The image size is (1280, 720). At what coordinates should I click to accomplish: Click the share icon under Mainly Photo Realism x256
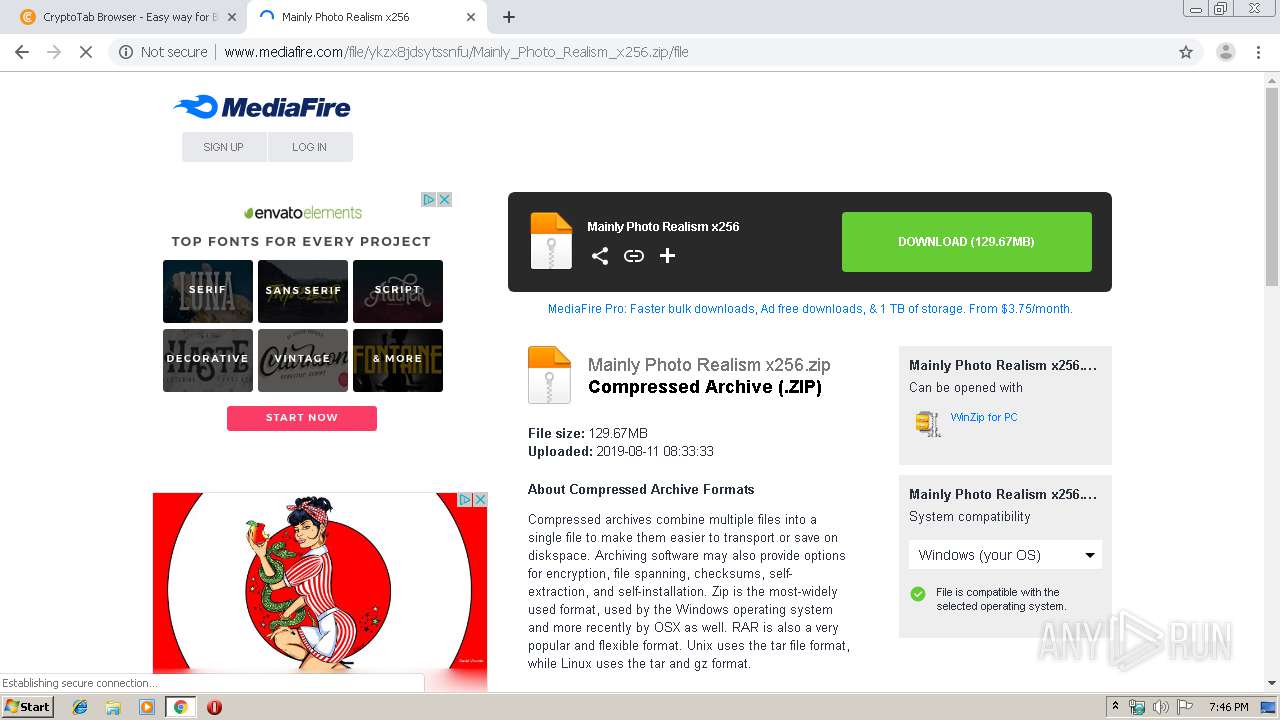[x=600, y=256]
